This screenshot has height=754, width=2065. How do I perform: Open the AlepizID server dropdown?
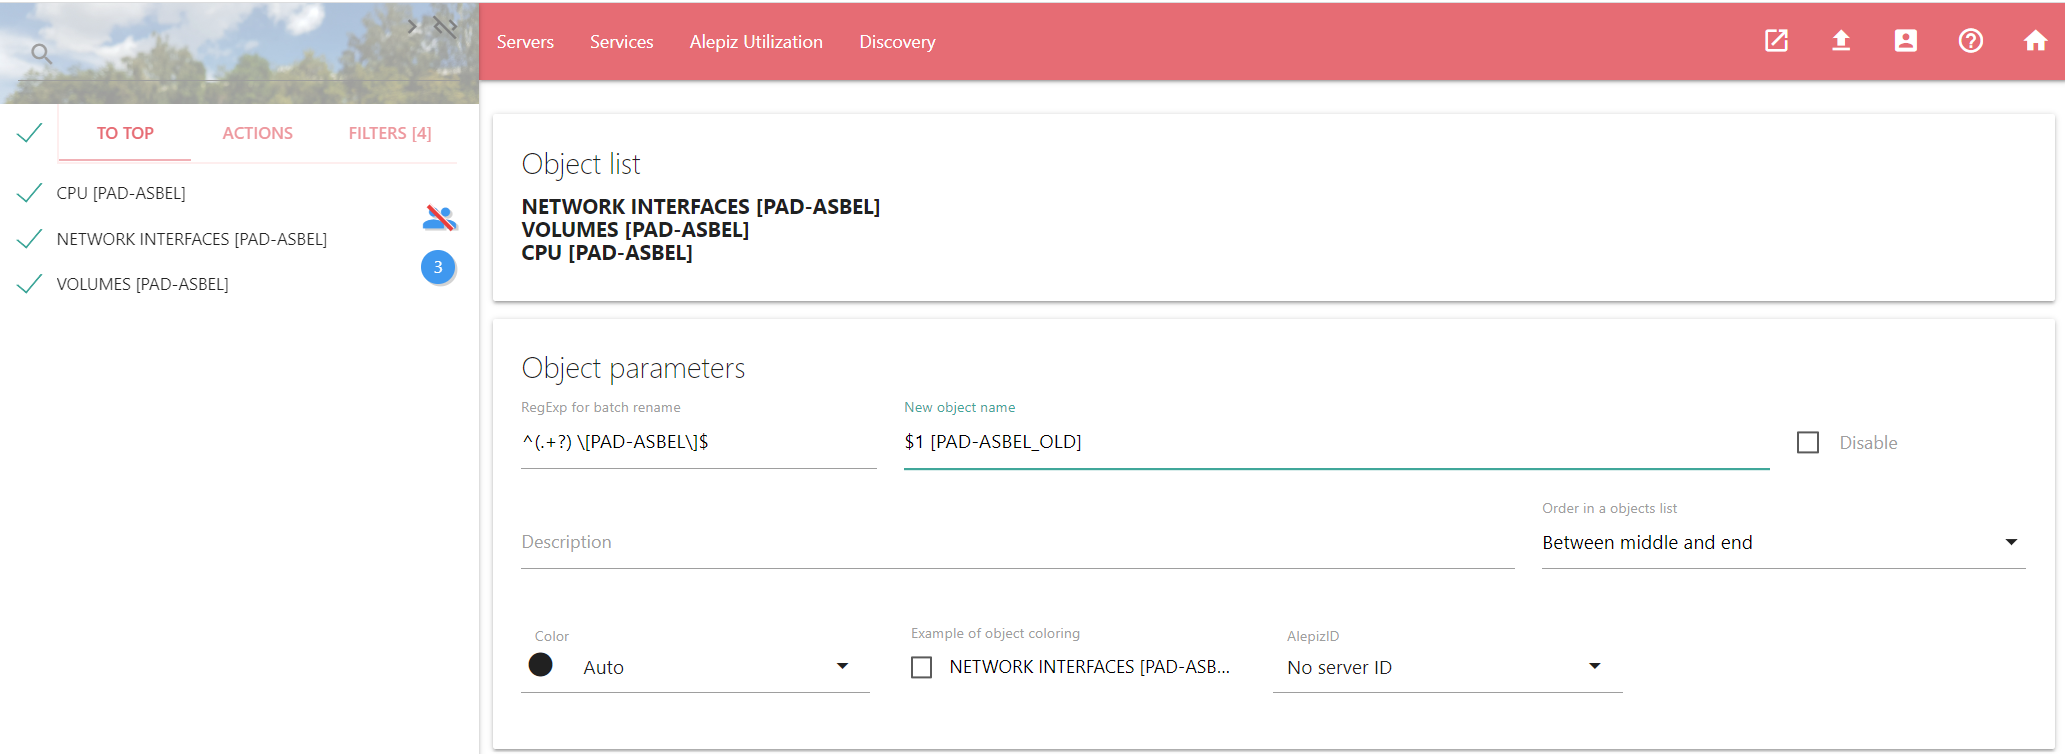point(1446,667)
